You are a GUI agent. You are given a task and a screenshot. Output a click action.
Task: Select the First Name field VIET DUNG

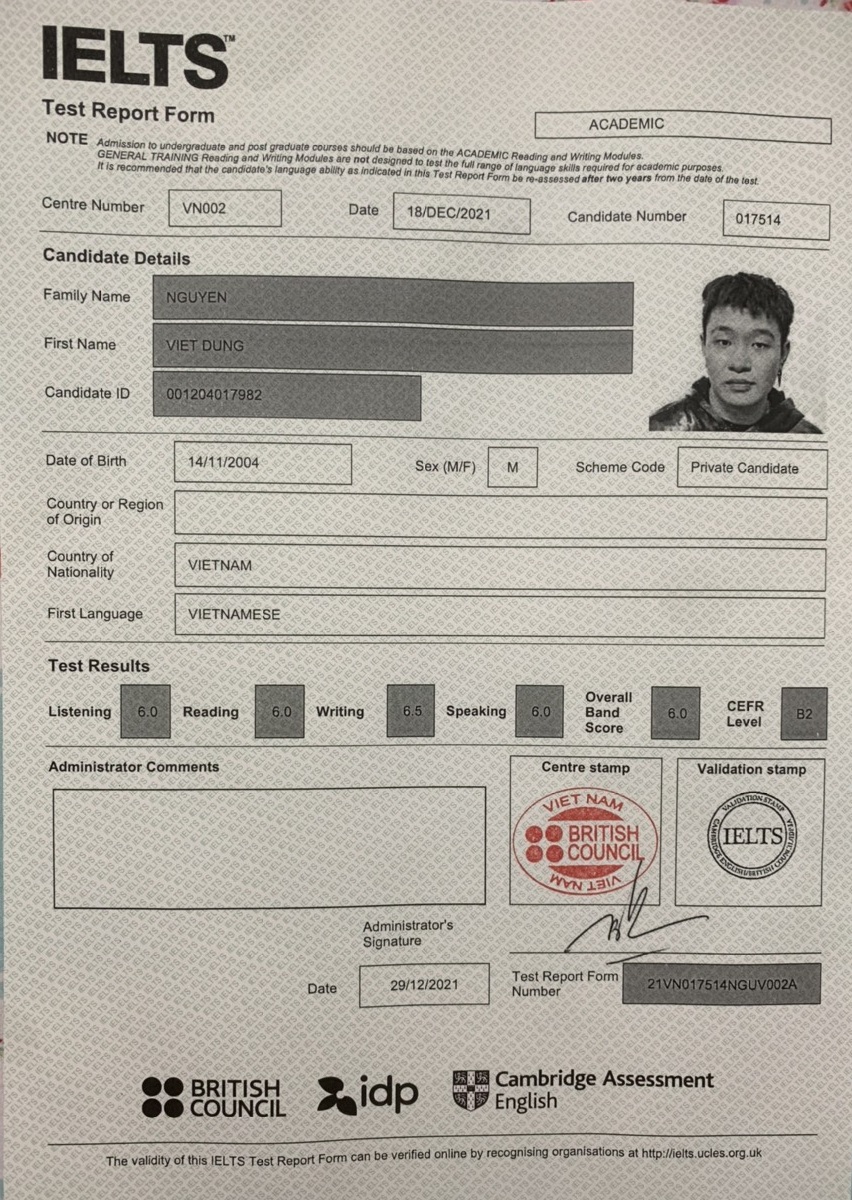393,349
